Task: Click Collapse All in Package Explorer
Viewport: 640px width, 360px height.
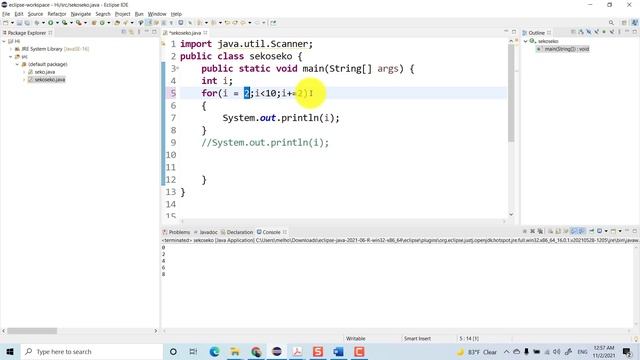Action: (x=124, y=32)
